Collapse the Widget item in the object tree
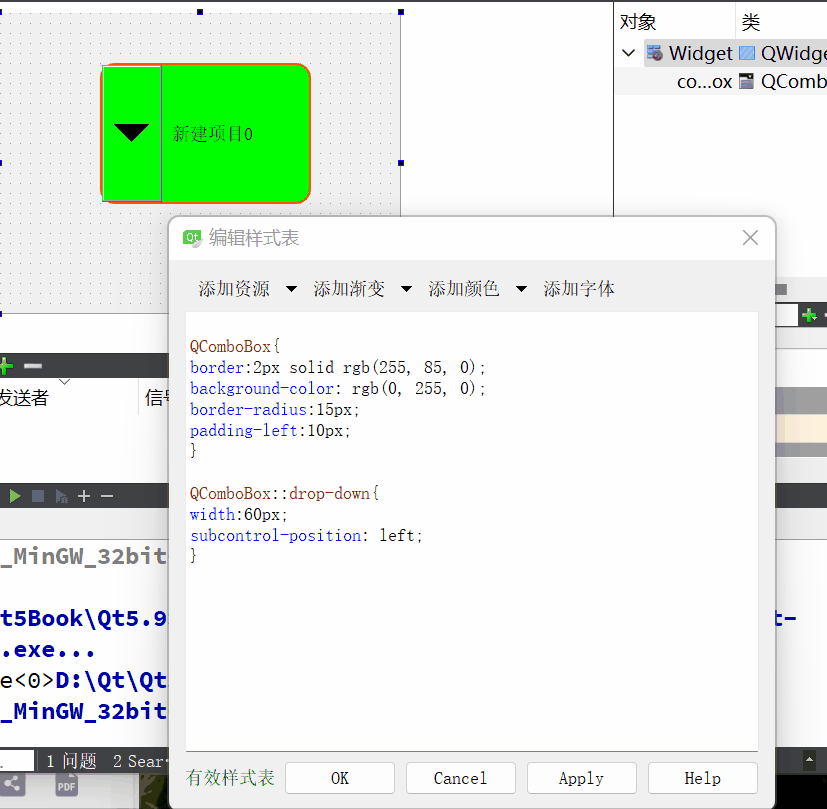The image size is (827, 809). pyautogui.click(x=629, y=53)
